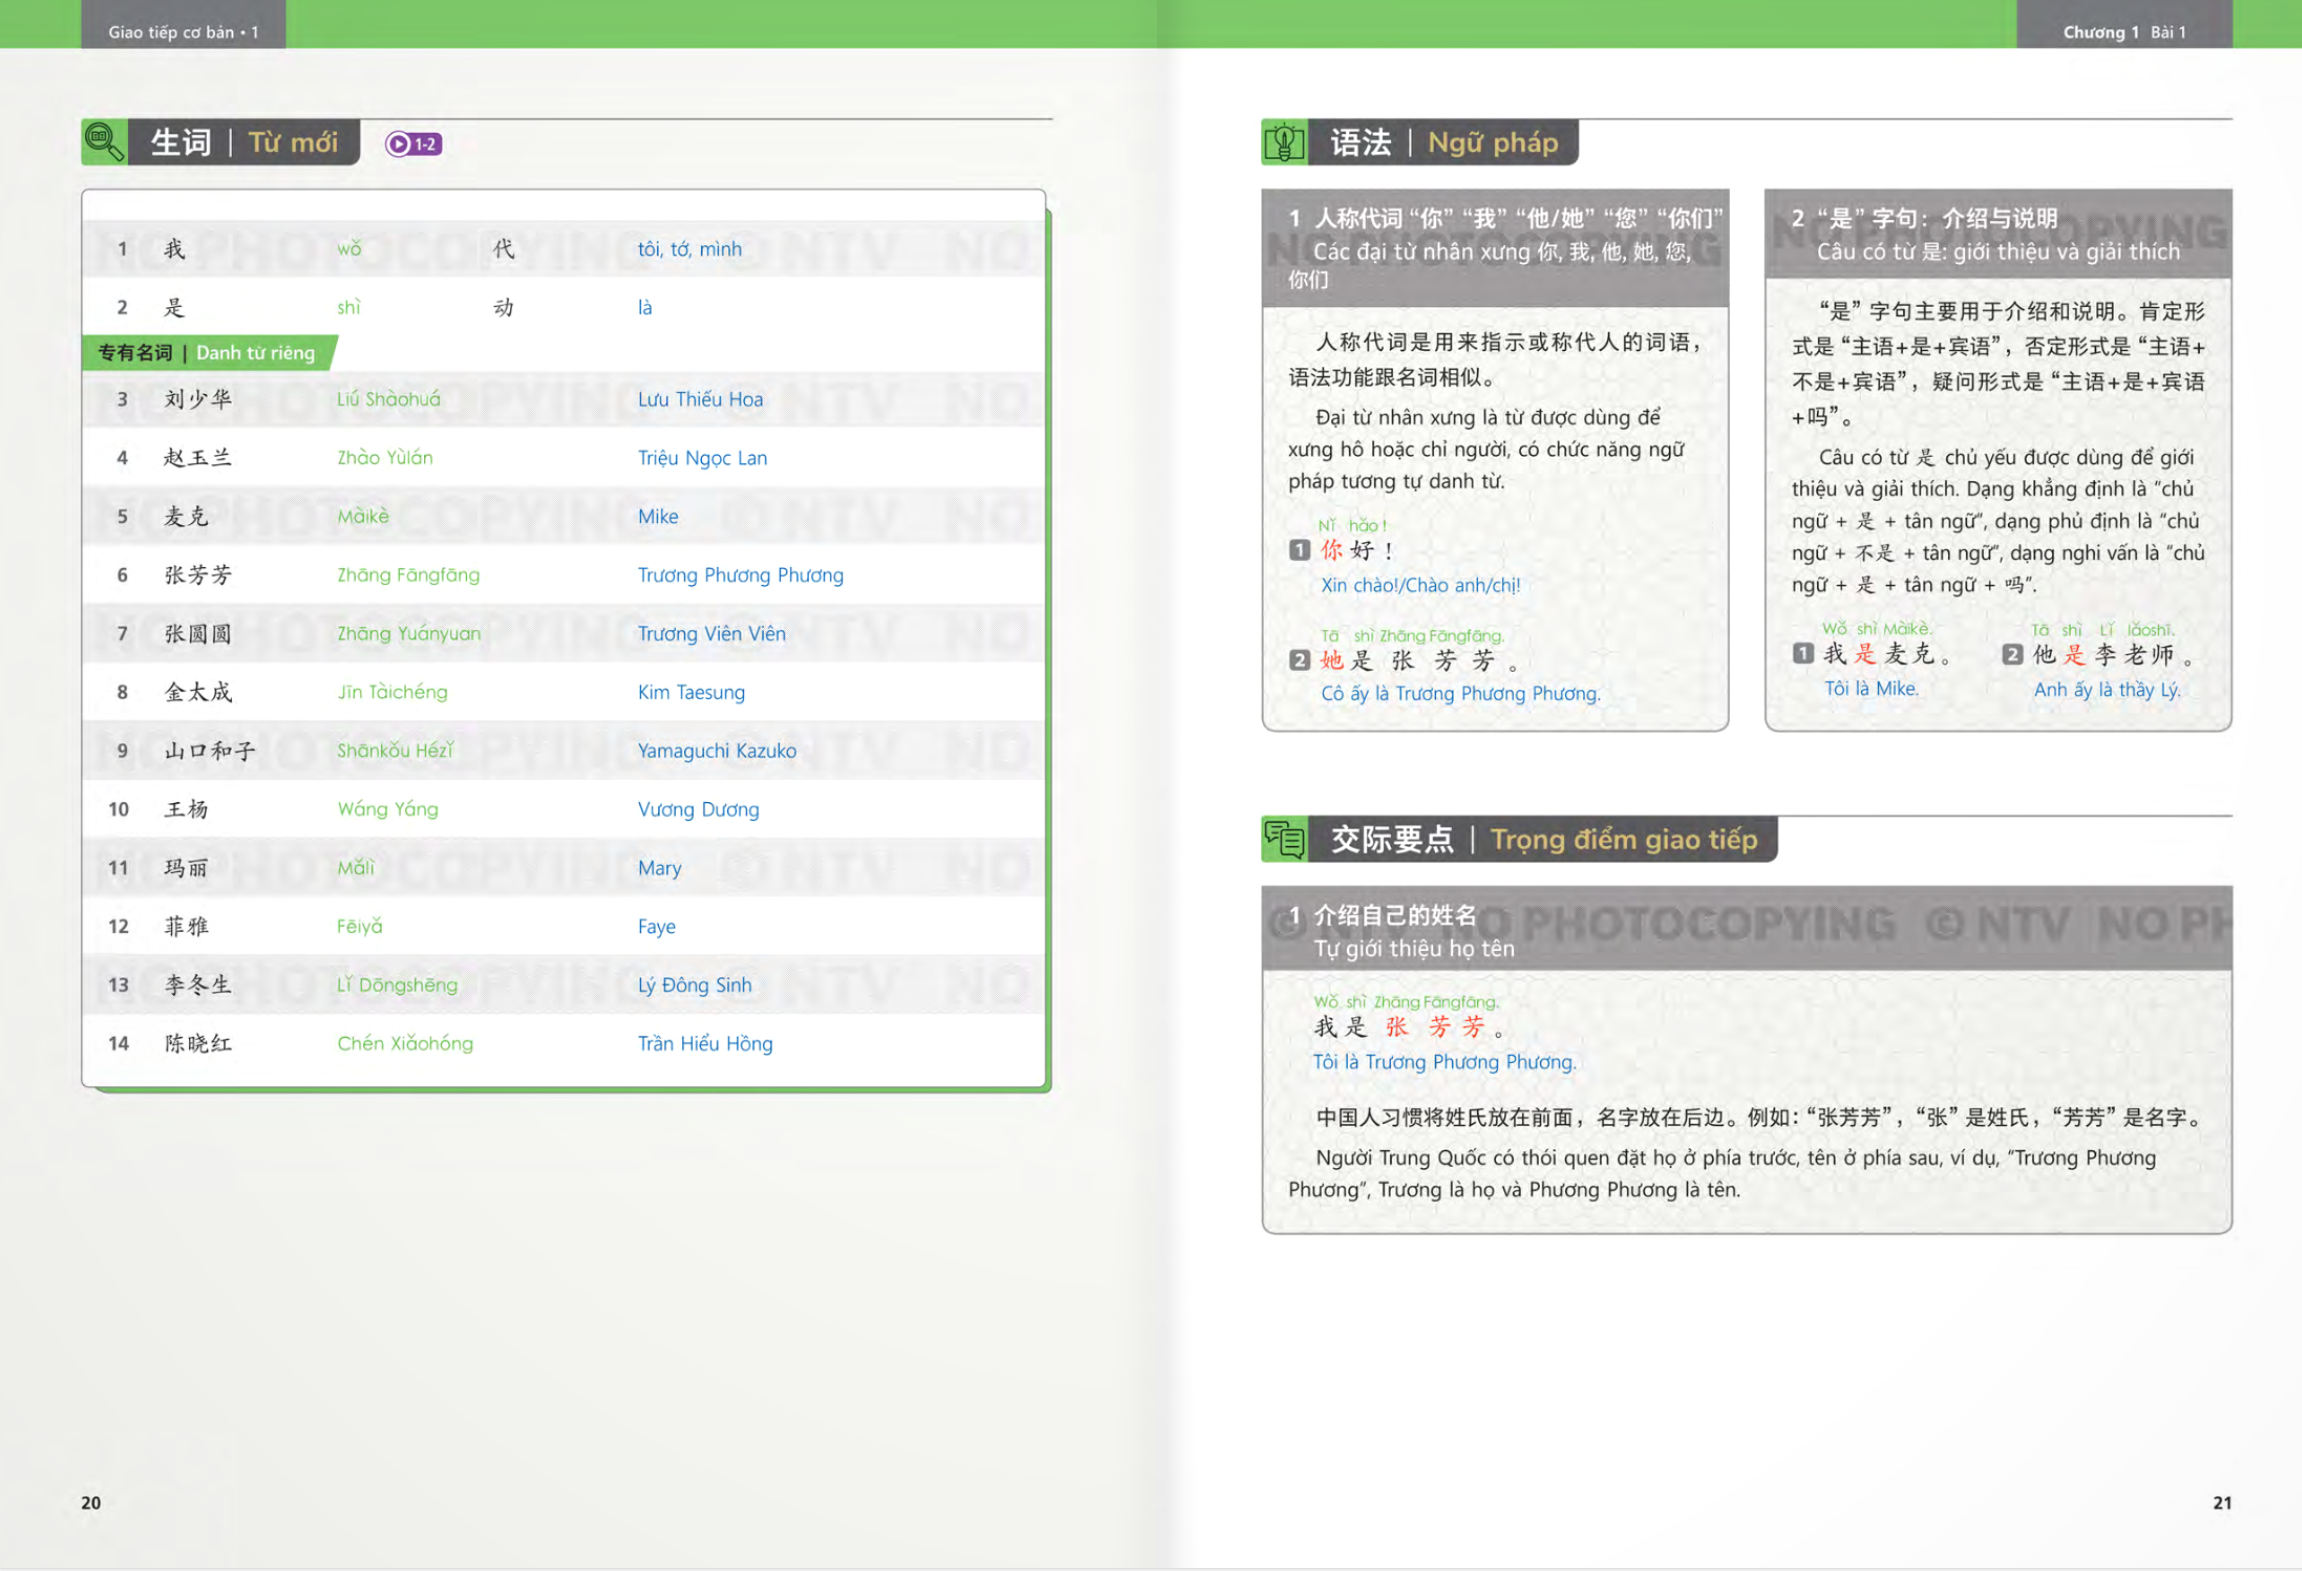Click the Chương 1 Bài 1 tab
This screenshot has width=2302, height=1571.
click(x=2123, y=31)
